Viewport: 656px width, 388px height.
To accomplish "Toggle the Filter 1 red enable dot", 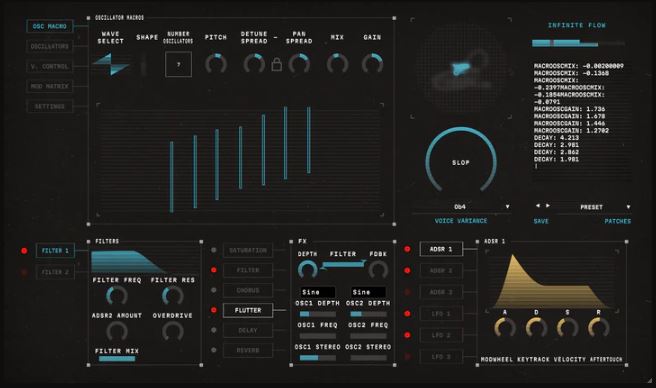I will 24,251.
